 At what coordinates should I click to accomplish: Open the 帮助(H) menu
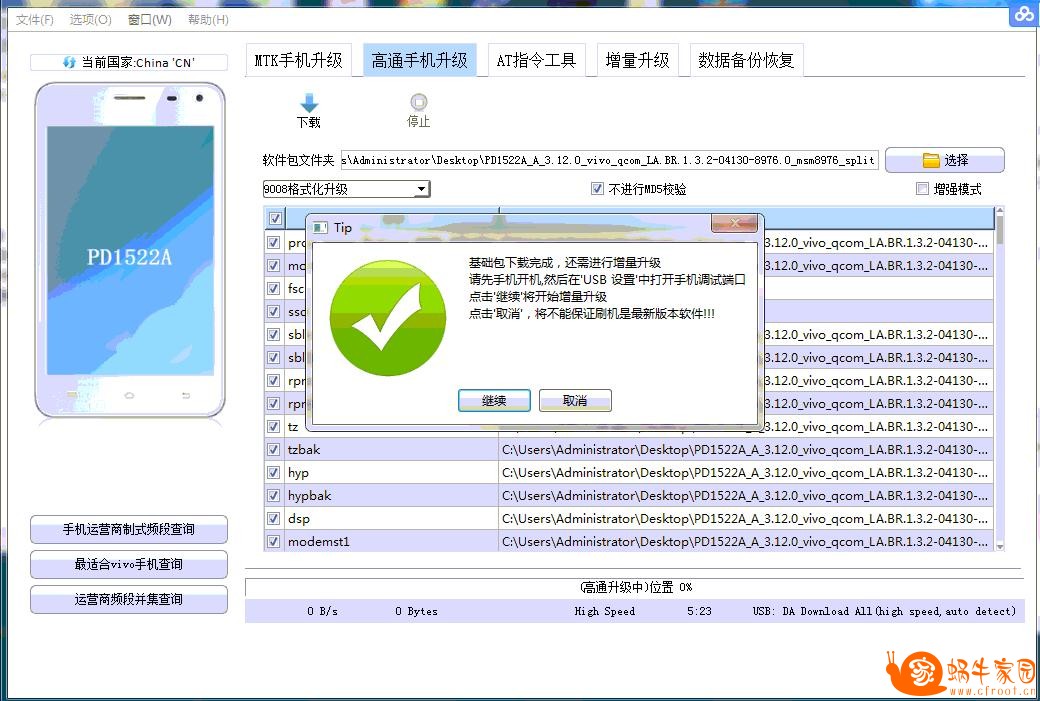[x=208, y=20]
